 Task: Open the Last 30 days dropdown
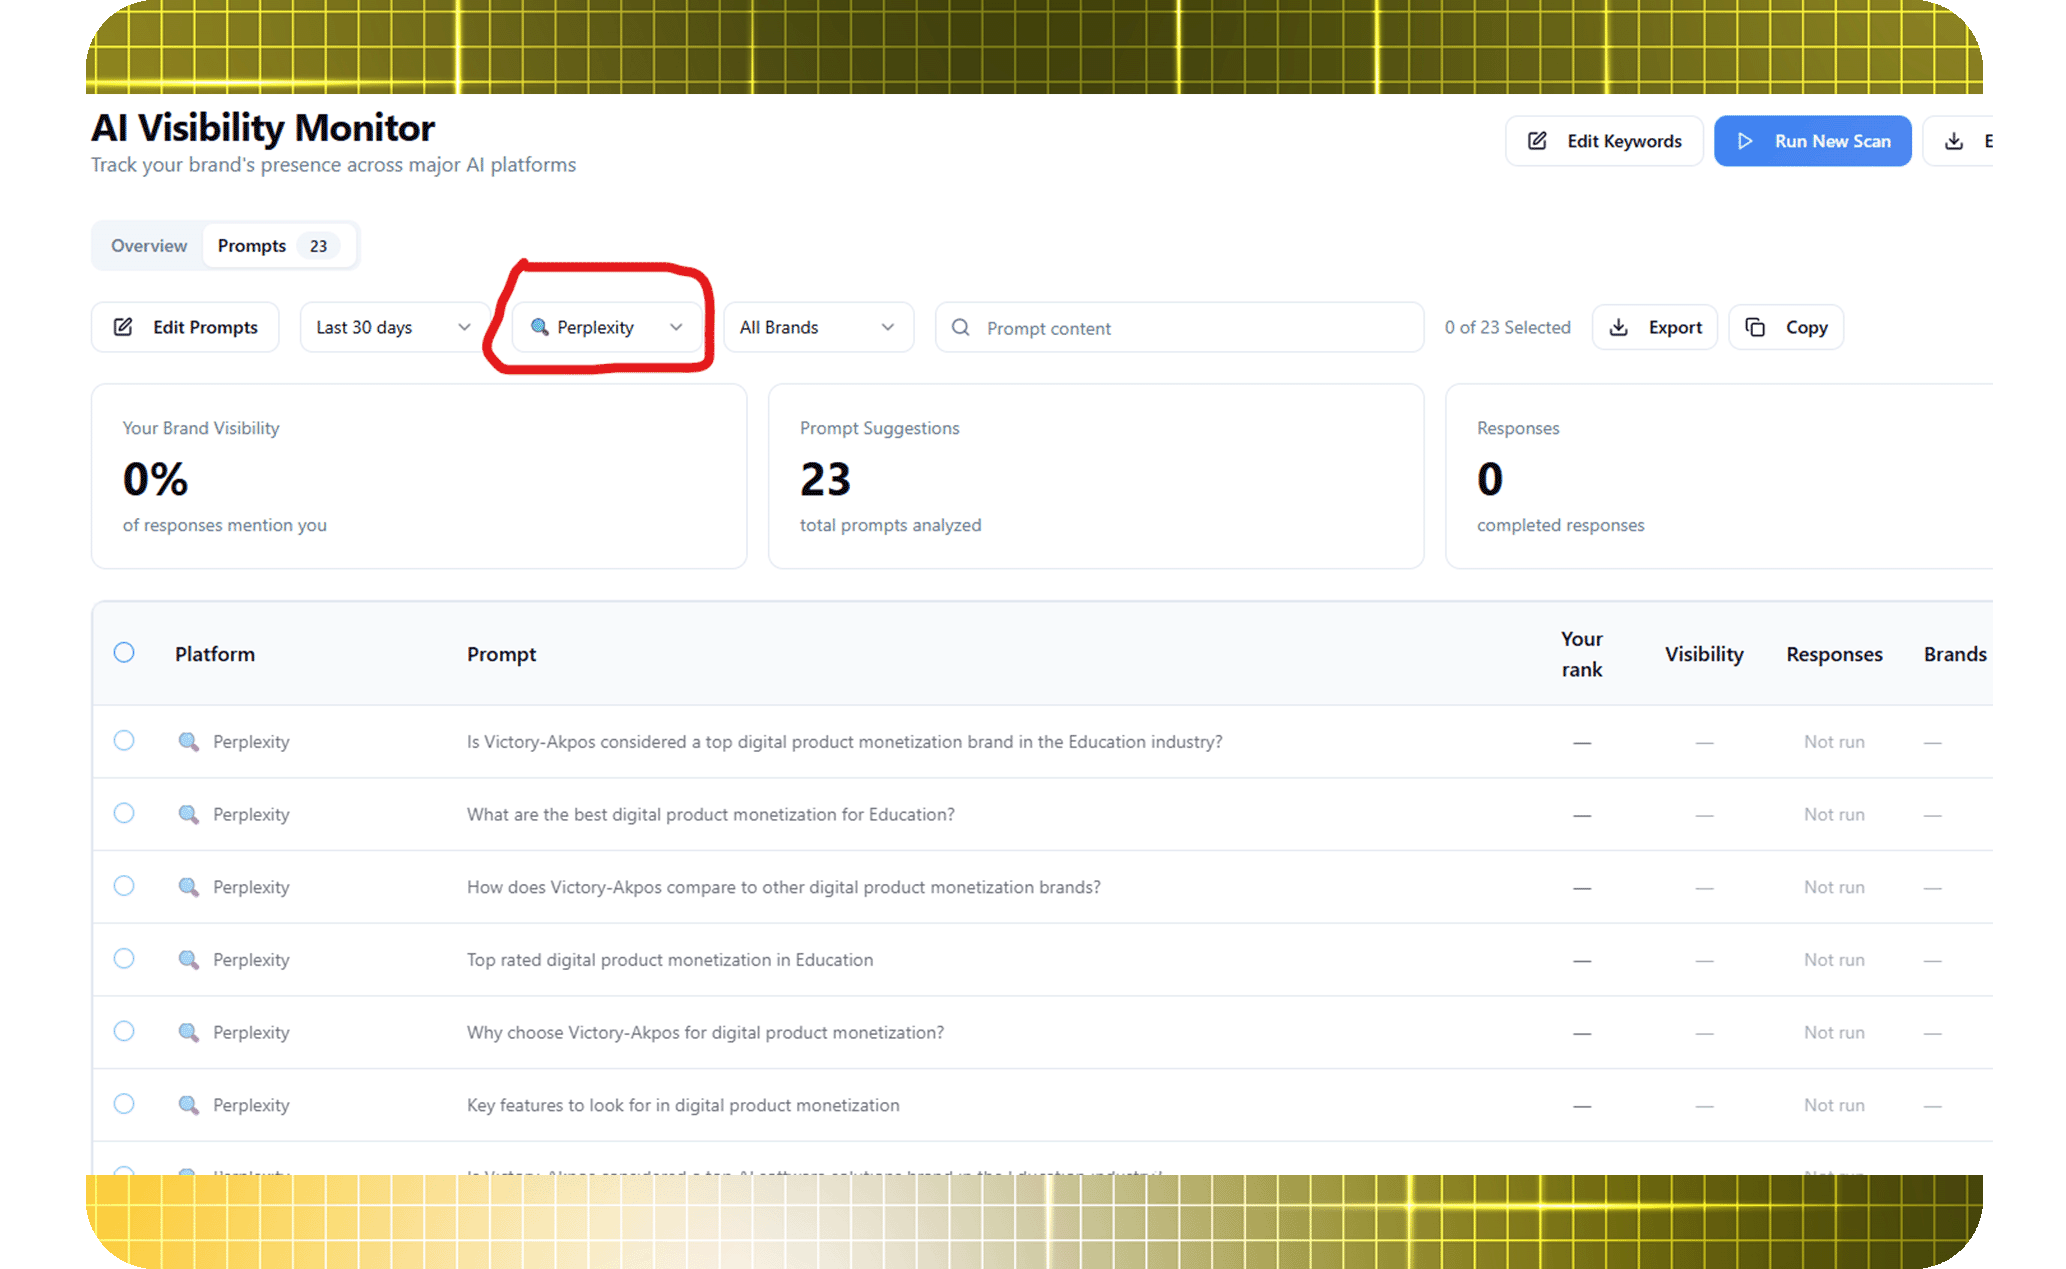[x=392, y=327]
